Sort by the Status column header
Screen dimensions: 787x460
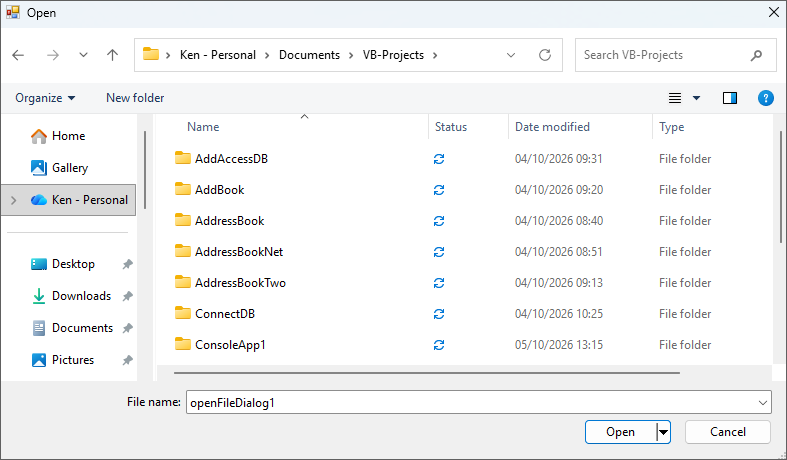pos(451,127)
